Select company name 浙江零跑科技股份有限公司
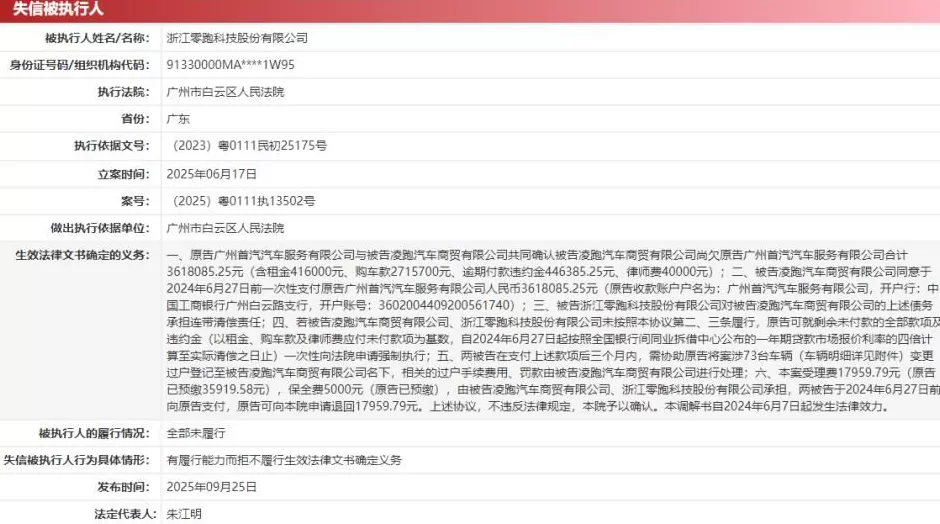Image resolution: width=940 pixels, height=524 pixels. coord(237,38)
